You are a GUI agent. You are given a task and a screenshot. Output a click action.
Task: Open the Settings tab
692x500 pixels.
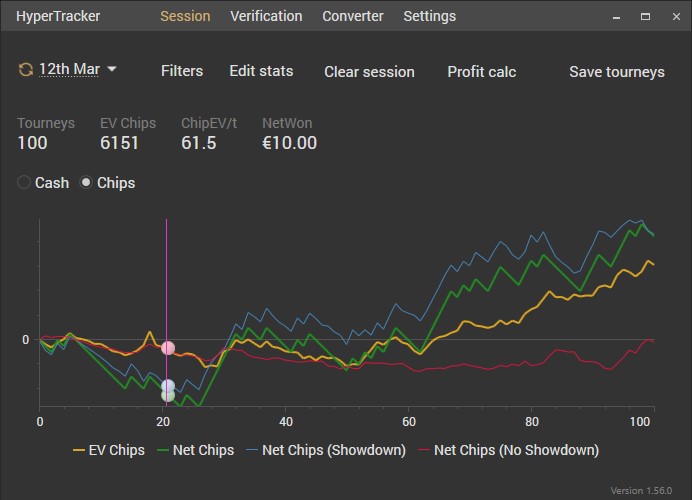coord(429,16)
